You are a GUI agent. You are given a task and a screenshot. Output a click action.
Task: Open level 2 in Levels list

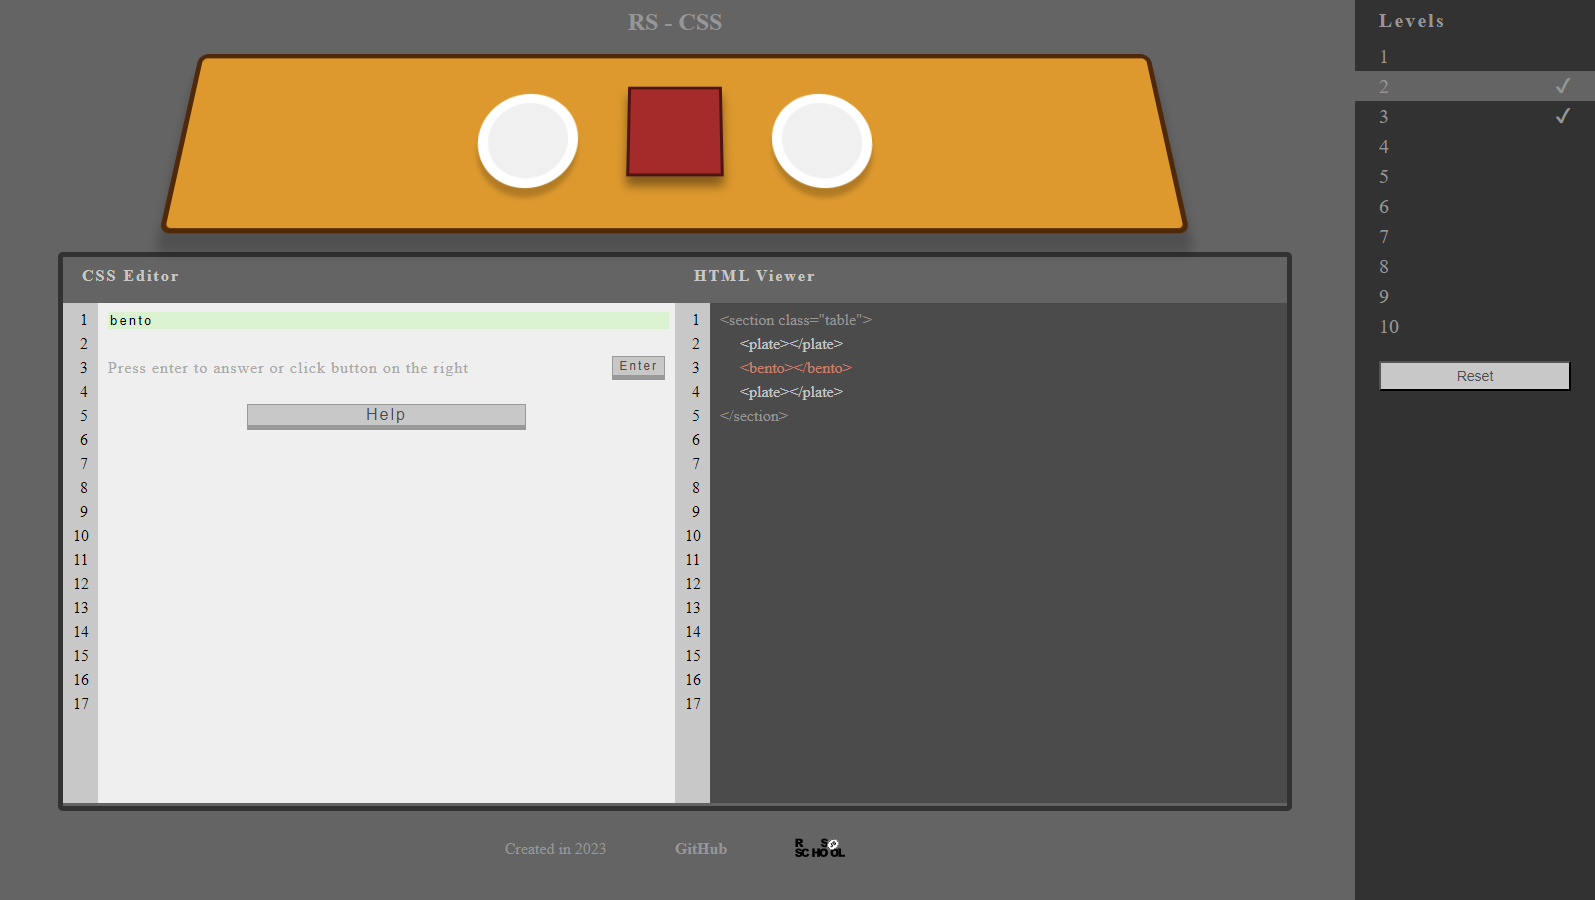pyautogui.click(x=1475, y=86)
